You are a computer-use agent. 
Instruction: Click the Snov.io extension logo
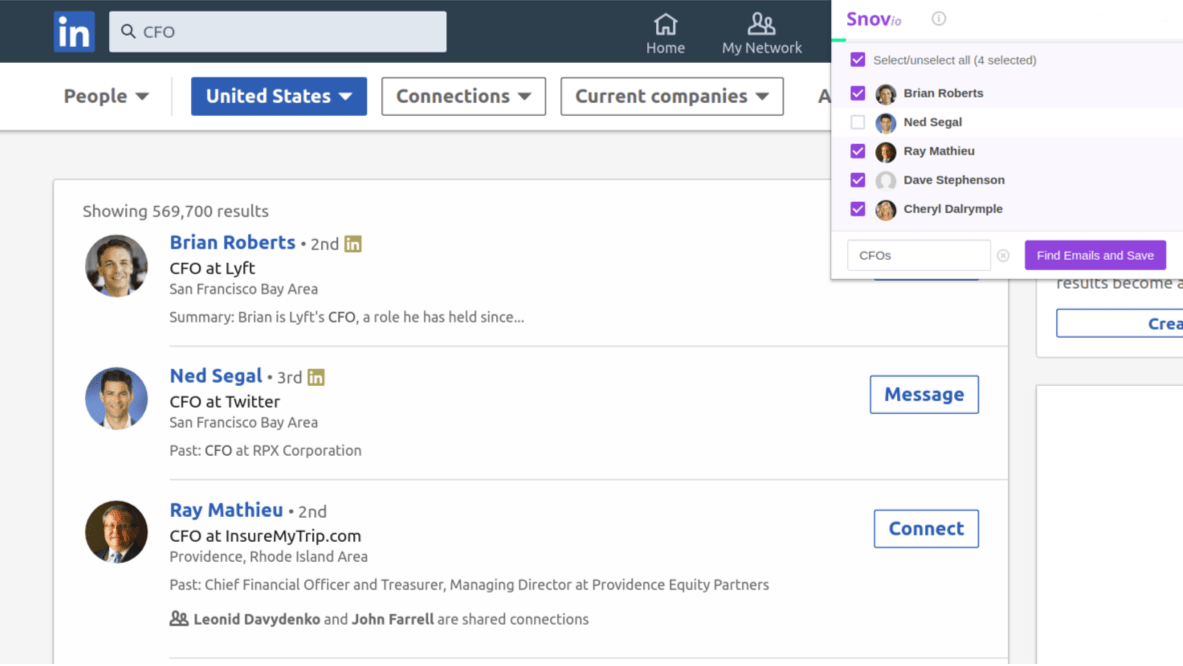873,18
